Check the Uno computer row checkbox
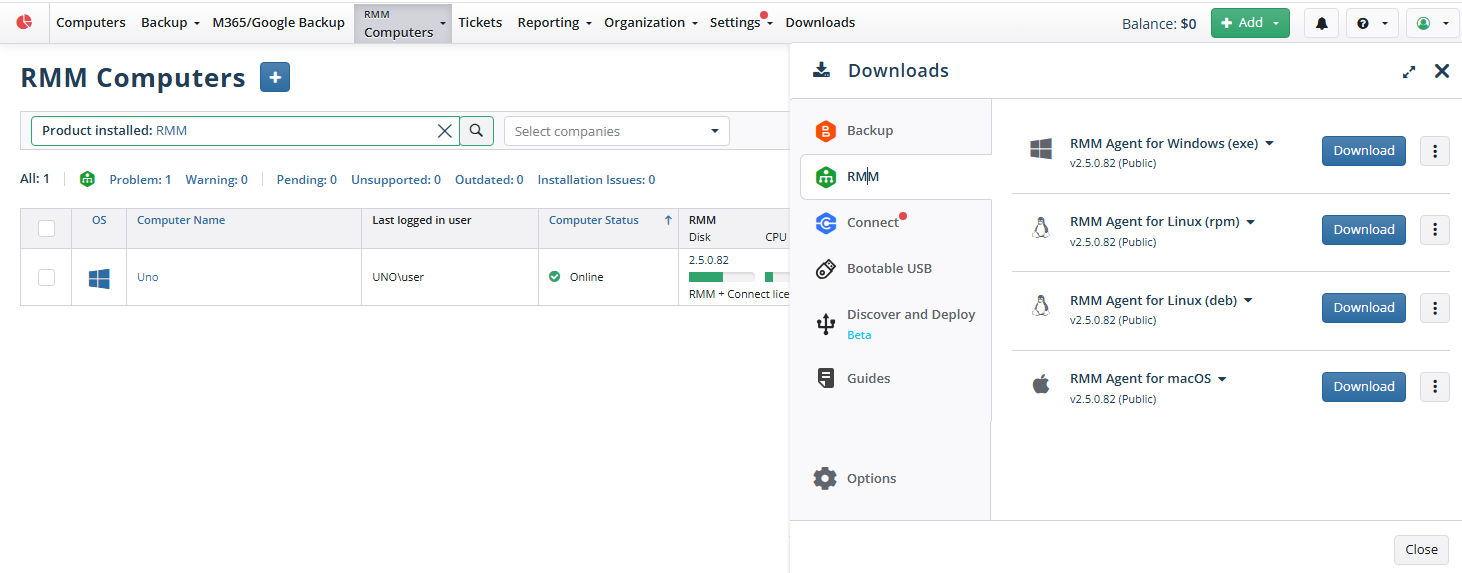The width and height of the screenshot is (1462, 573). tap(46, 277)
